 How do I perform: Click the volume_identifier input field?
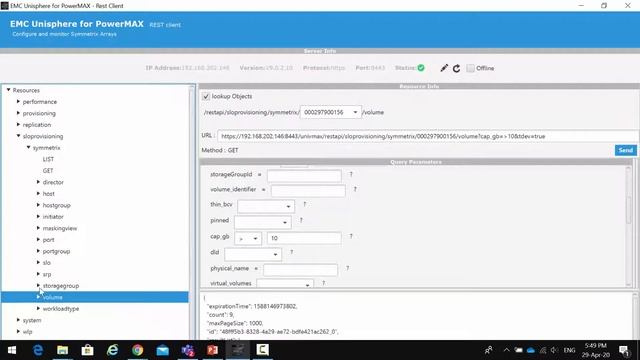308,191
